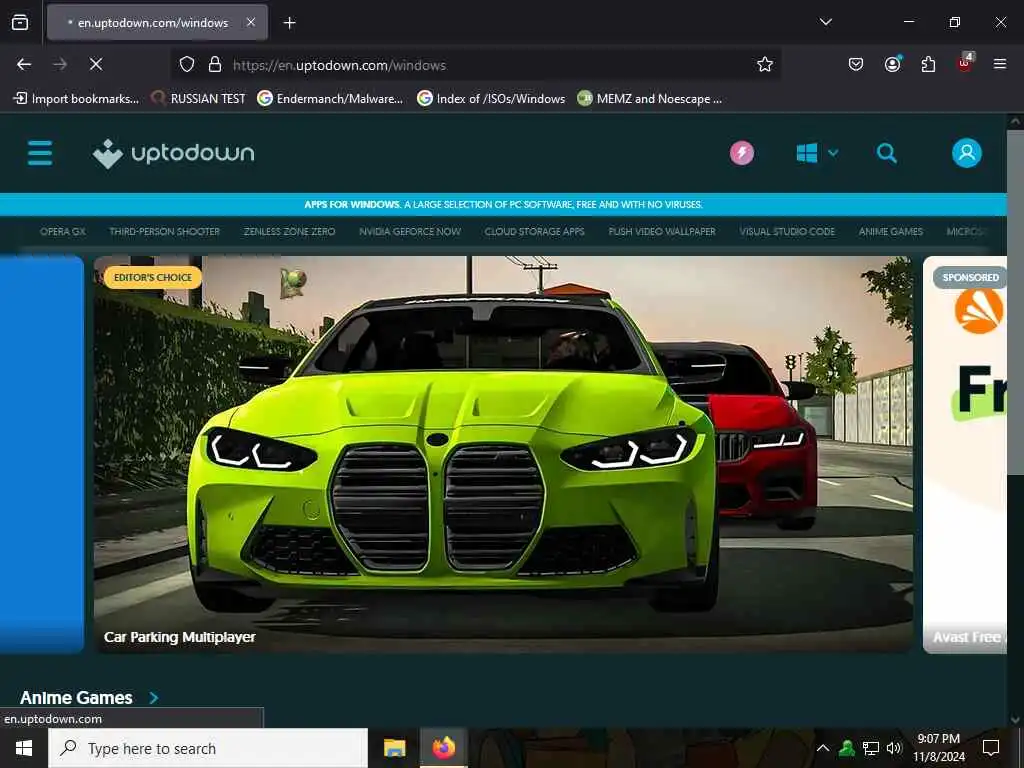Viewport: 1024px width, 768px height.
Task: Open the Windows notification center
Action: (991, 748)
